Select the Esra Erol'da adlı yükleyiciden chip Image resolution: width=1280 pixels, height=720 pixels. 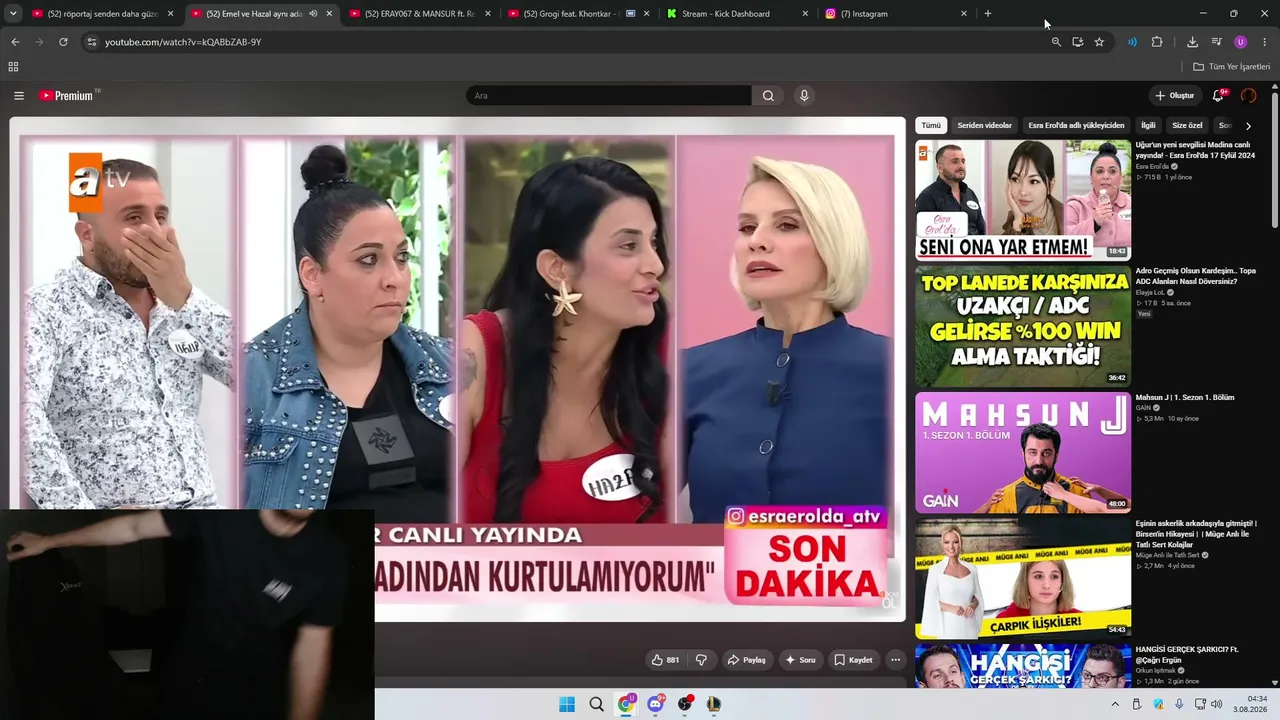coord(1077,126)
